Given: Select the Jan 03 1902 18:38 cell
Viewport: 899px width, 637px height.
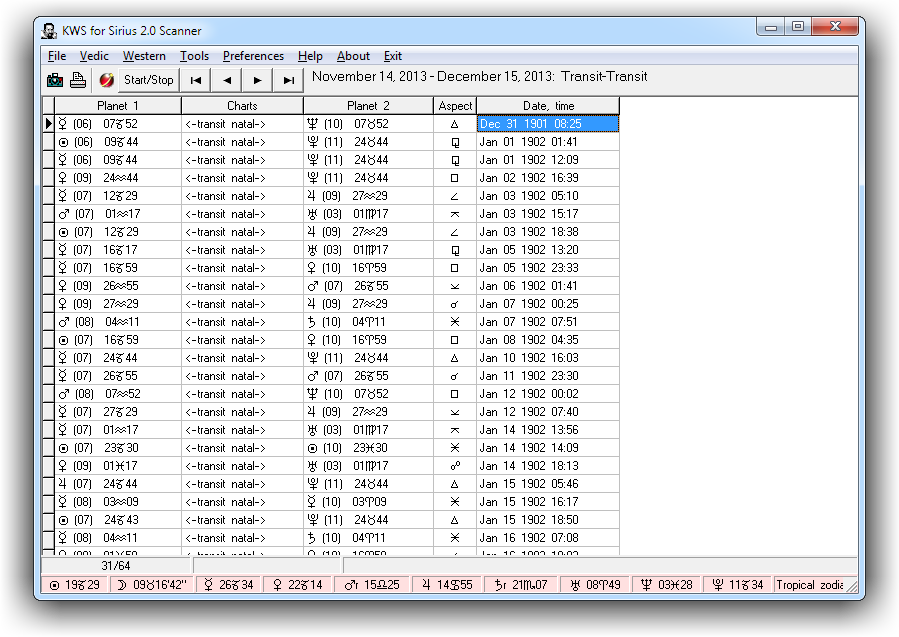Looking at the screenshot, I should (x=548, y=232).
